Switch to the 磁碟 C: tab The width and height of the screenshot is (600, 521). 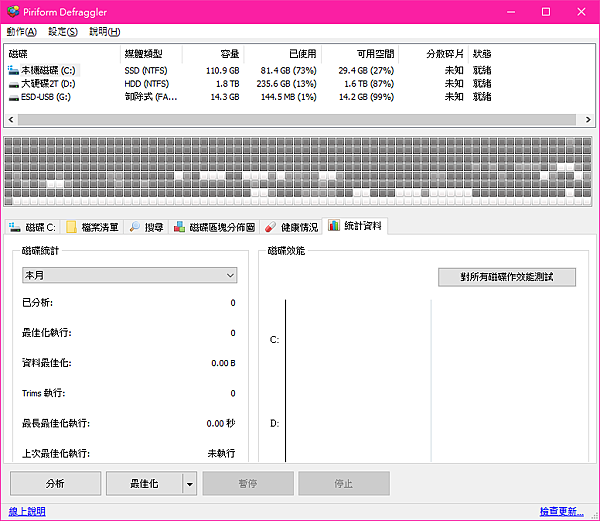[x=33, y=227]
